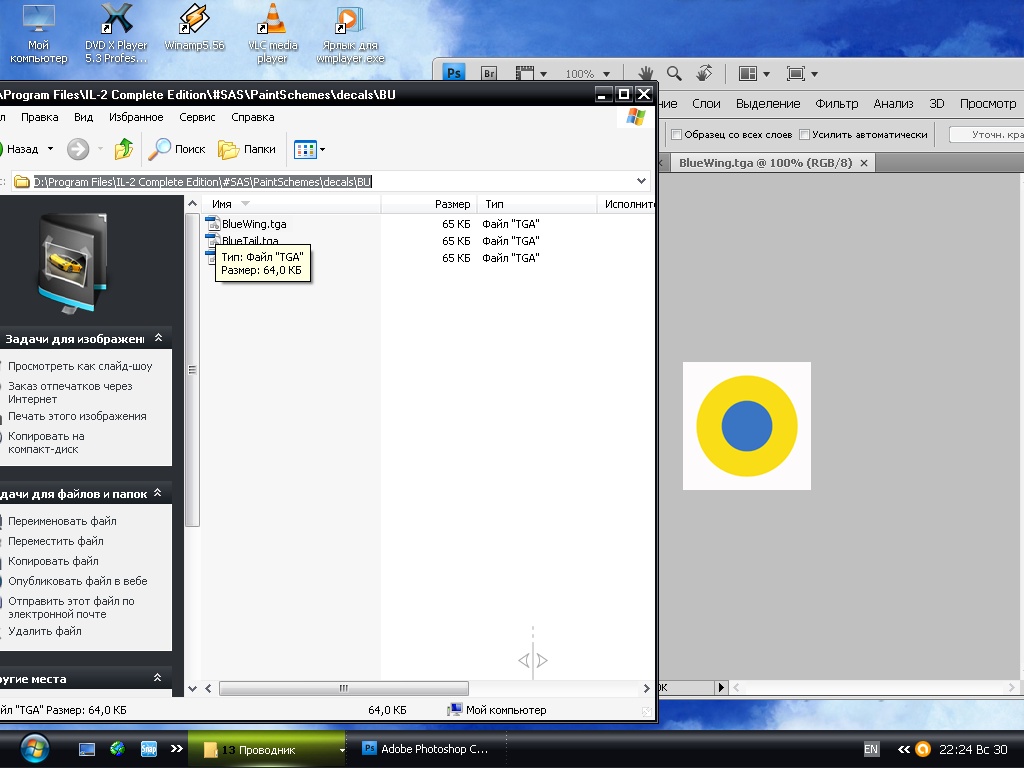The height and width of the screenshot is (768, 1024).
Task: Click the sidebar vertical scrollbar thumb
Action: tap(192, 369)
